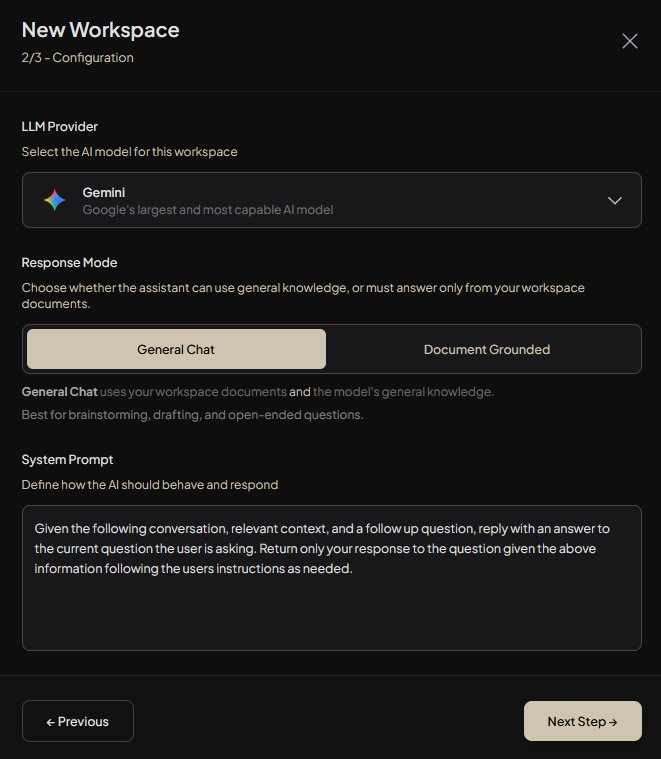
Task: Select the General Chat response mode
Action: tap(176, 349)
